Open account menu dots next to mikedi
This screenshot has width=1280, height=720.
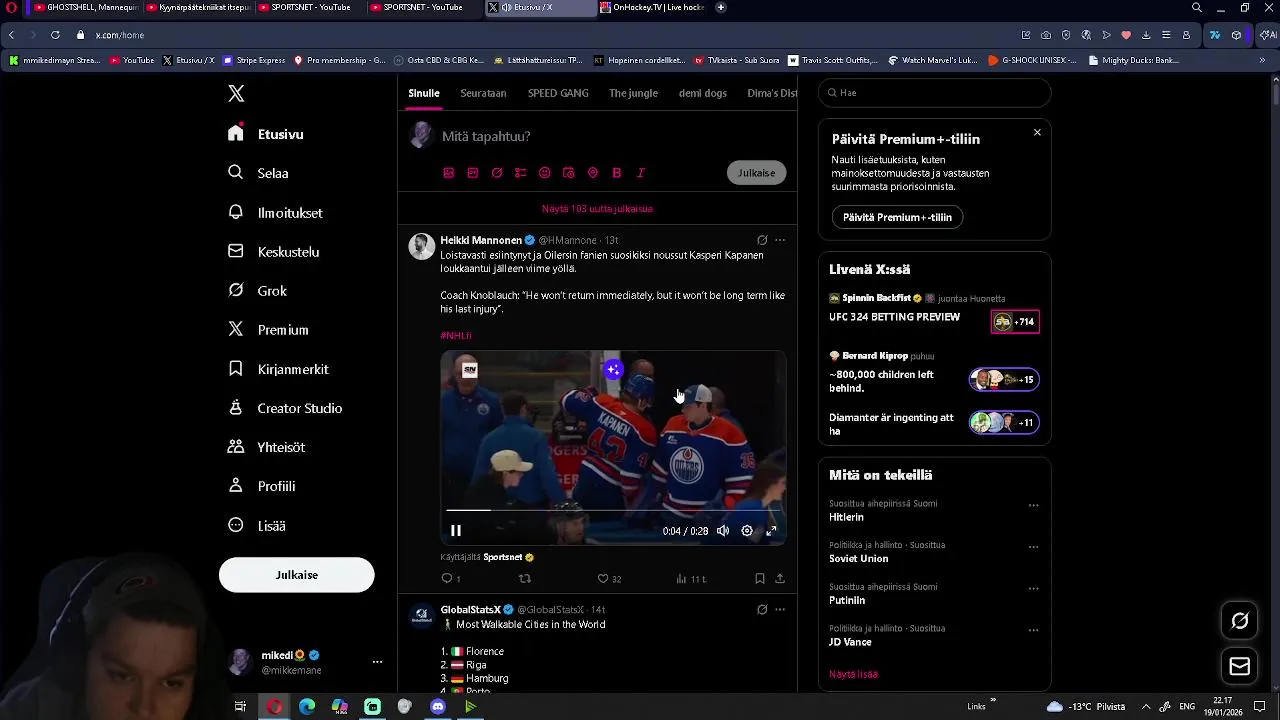[377, 662]
